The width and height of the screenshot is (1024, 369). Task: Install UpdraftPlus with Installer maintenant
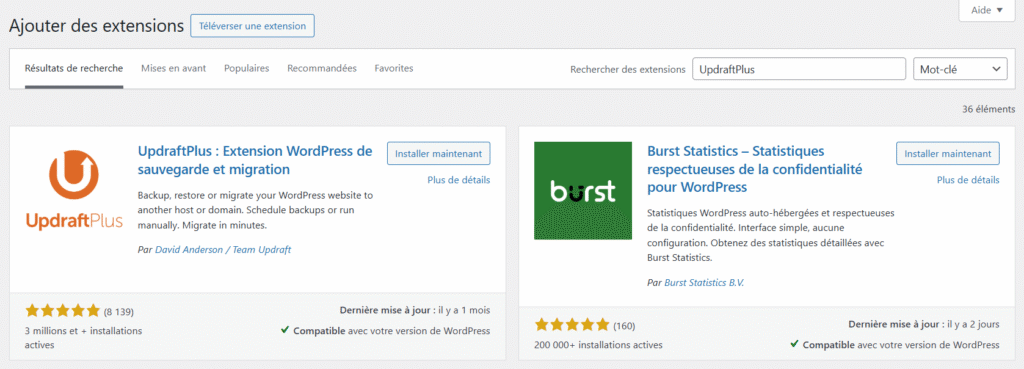coord(439,153)
